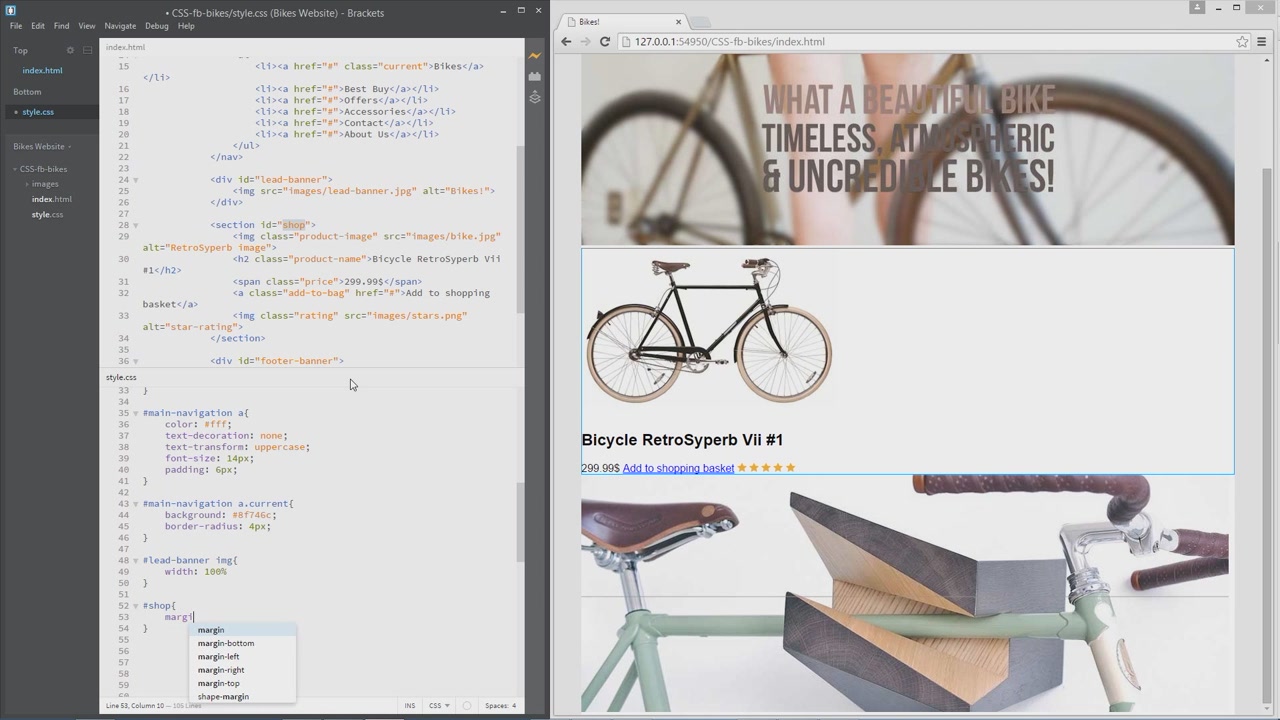This screenshot has height=720, width=1280.
Task: Click the Bicycle RetroSuperb Vii #1 heading
Action: (682, 440)
